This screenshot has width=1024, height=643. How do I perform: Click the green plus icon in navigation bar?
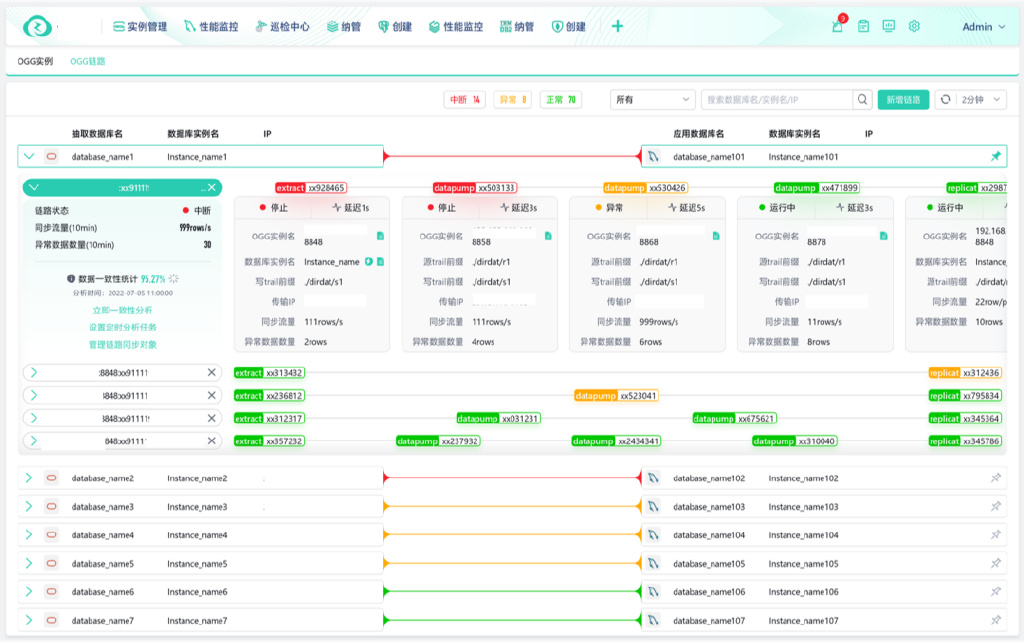coord(617,27)
